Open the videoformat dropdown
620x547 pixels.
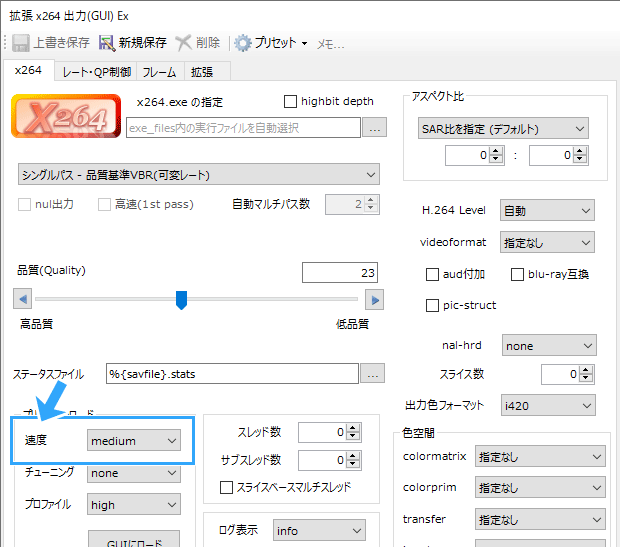547,242
